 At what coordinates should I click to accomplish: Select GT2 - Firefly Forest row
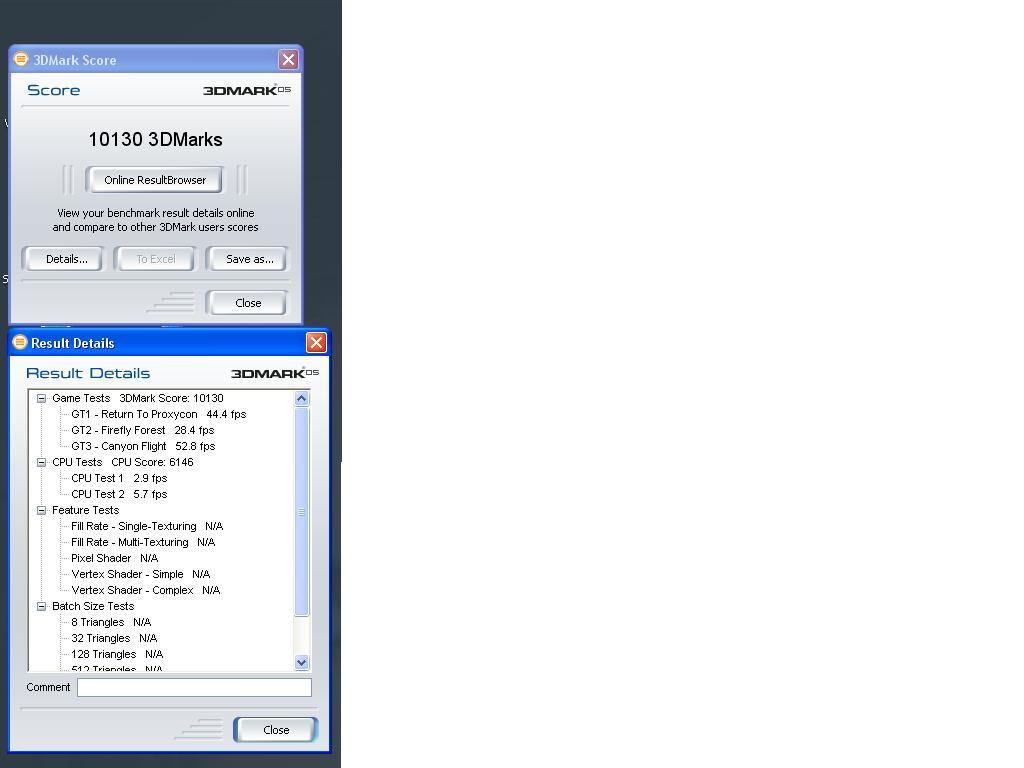pyautogui.click(x=142, y=430)
